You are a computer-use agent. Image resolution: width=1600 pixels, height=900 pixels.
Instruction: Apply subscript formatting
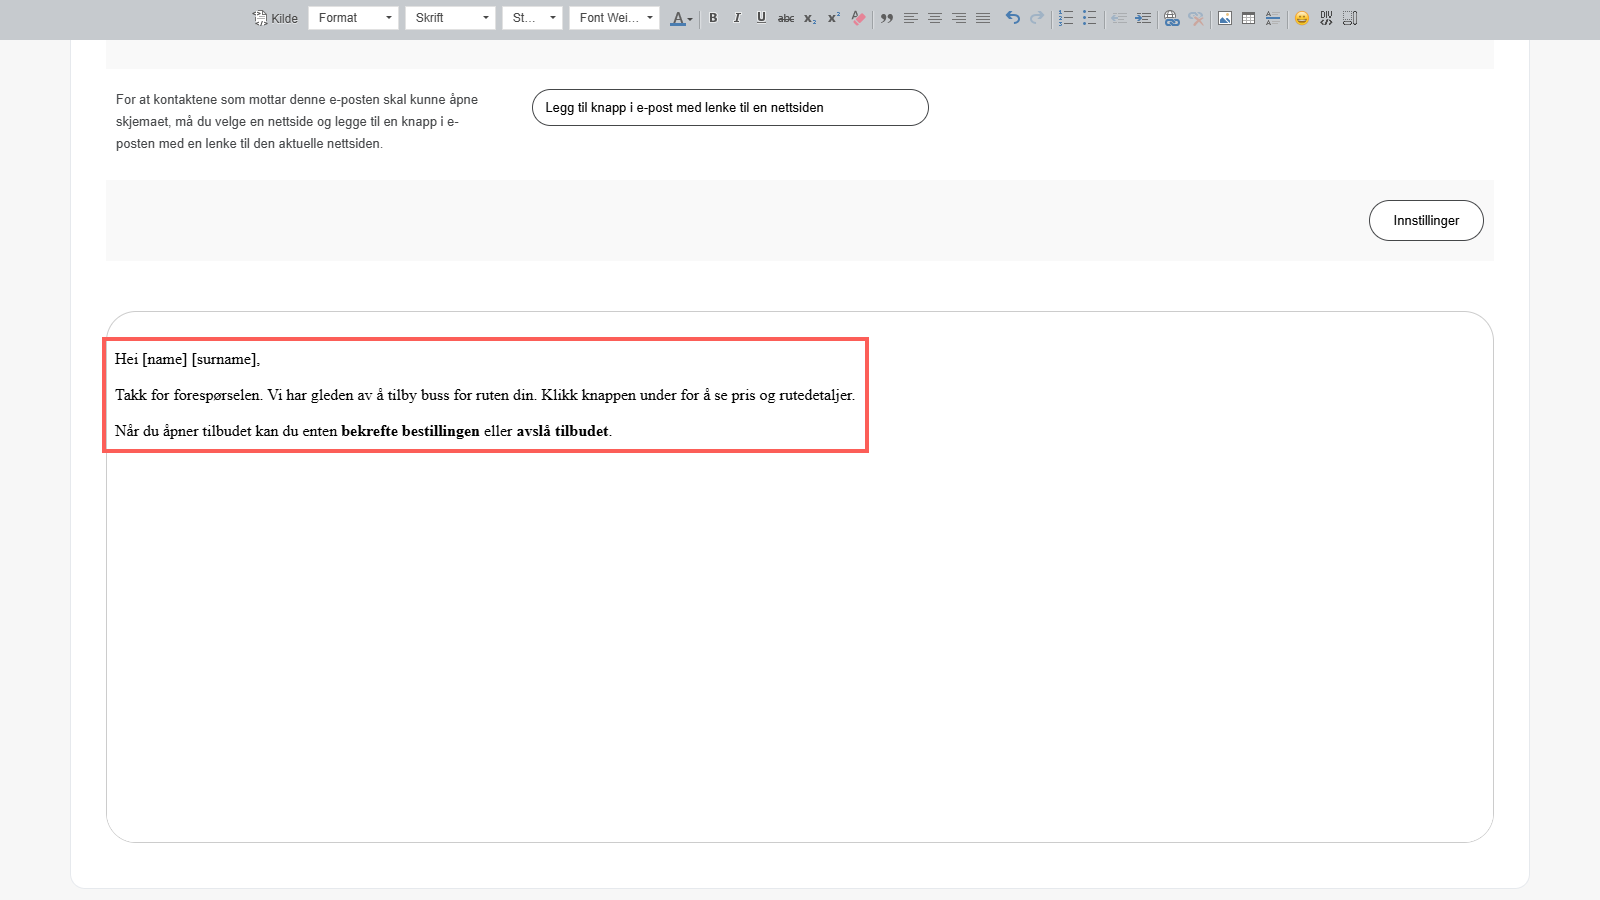coord(810,18)
